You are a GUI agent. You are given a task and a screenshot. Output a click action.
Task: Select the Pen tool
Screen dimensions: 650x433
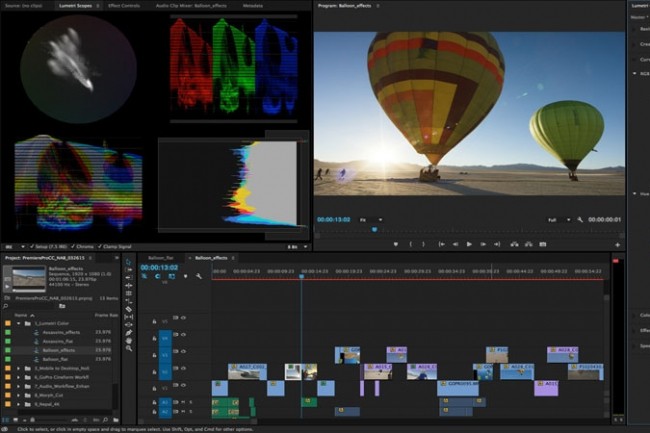click(x=129, y=333)
